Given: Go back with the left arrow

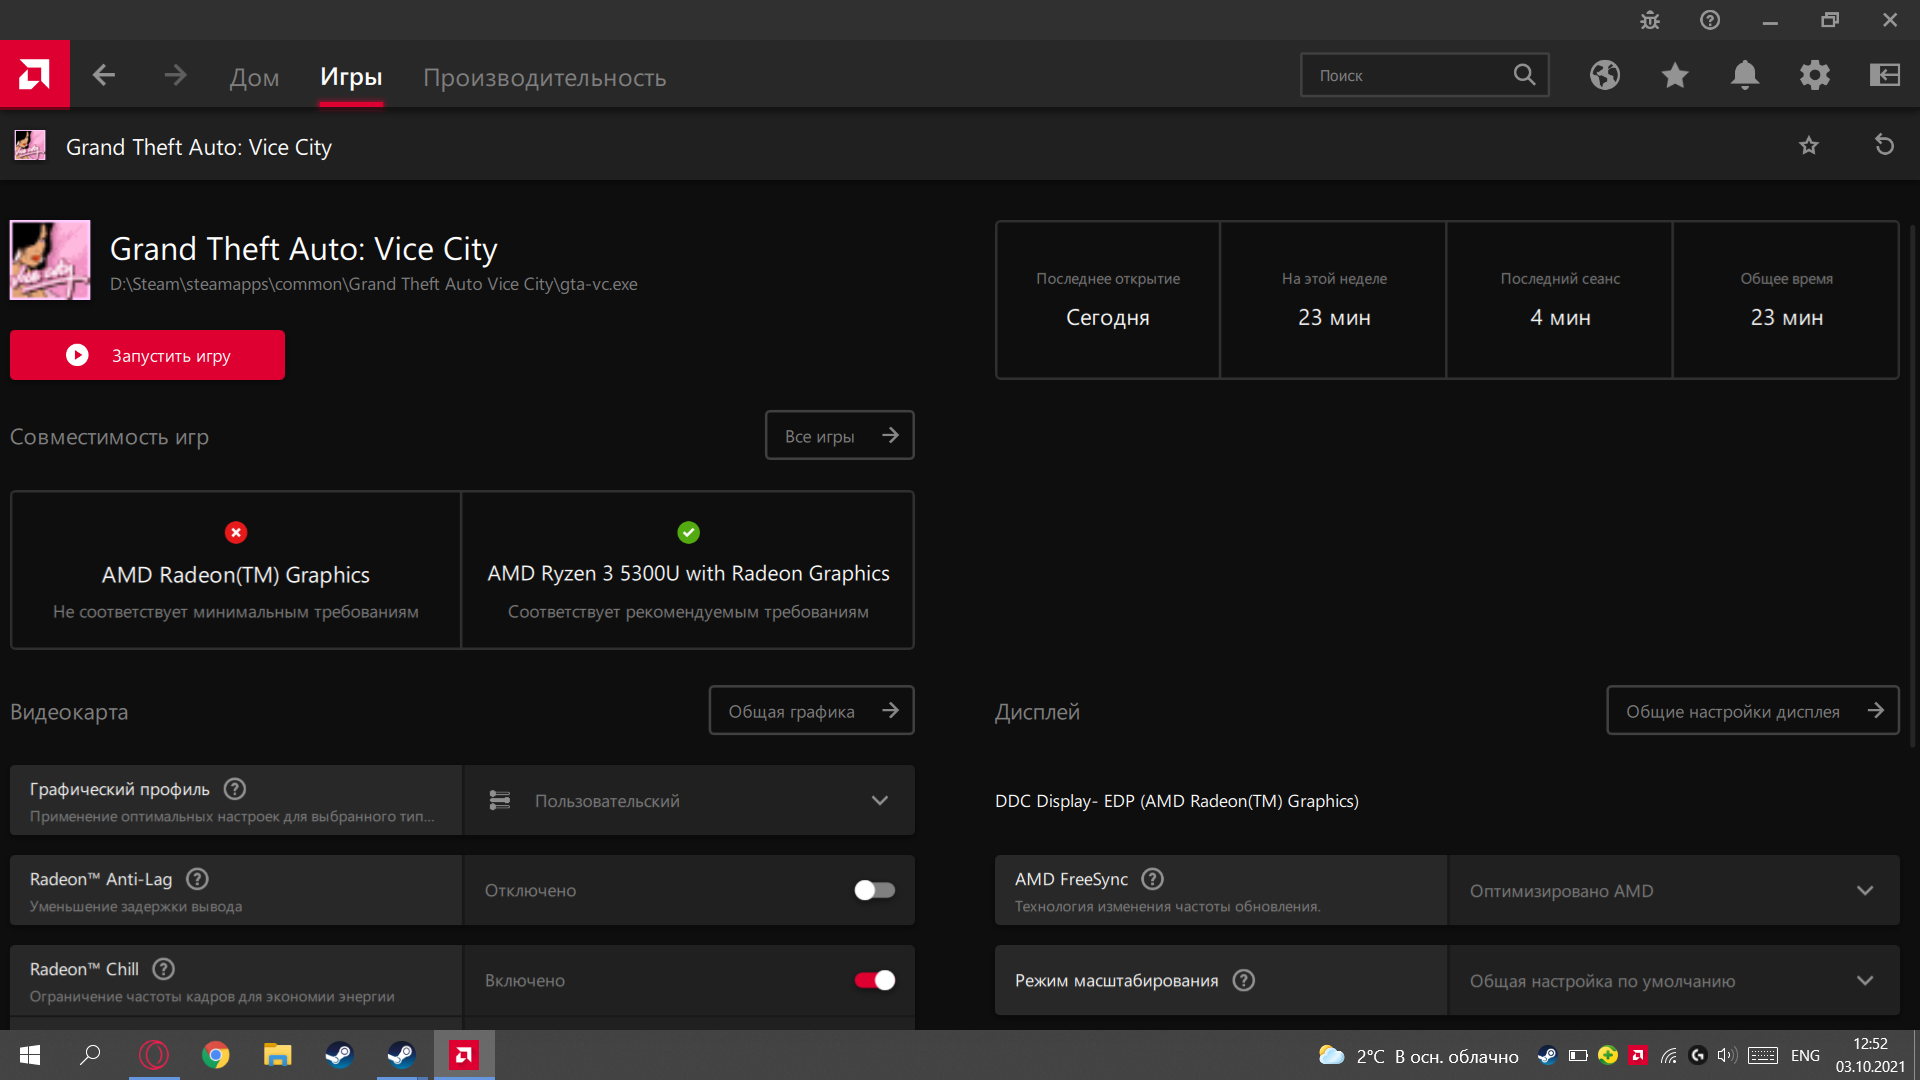Looking at the screenshot, I should pos(104,75).
